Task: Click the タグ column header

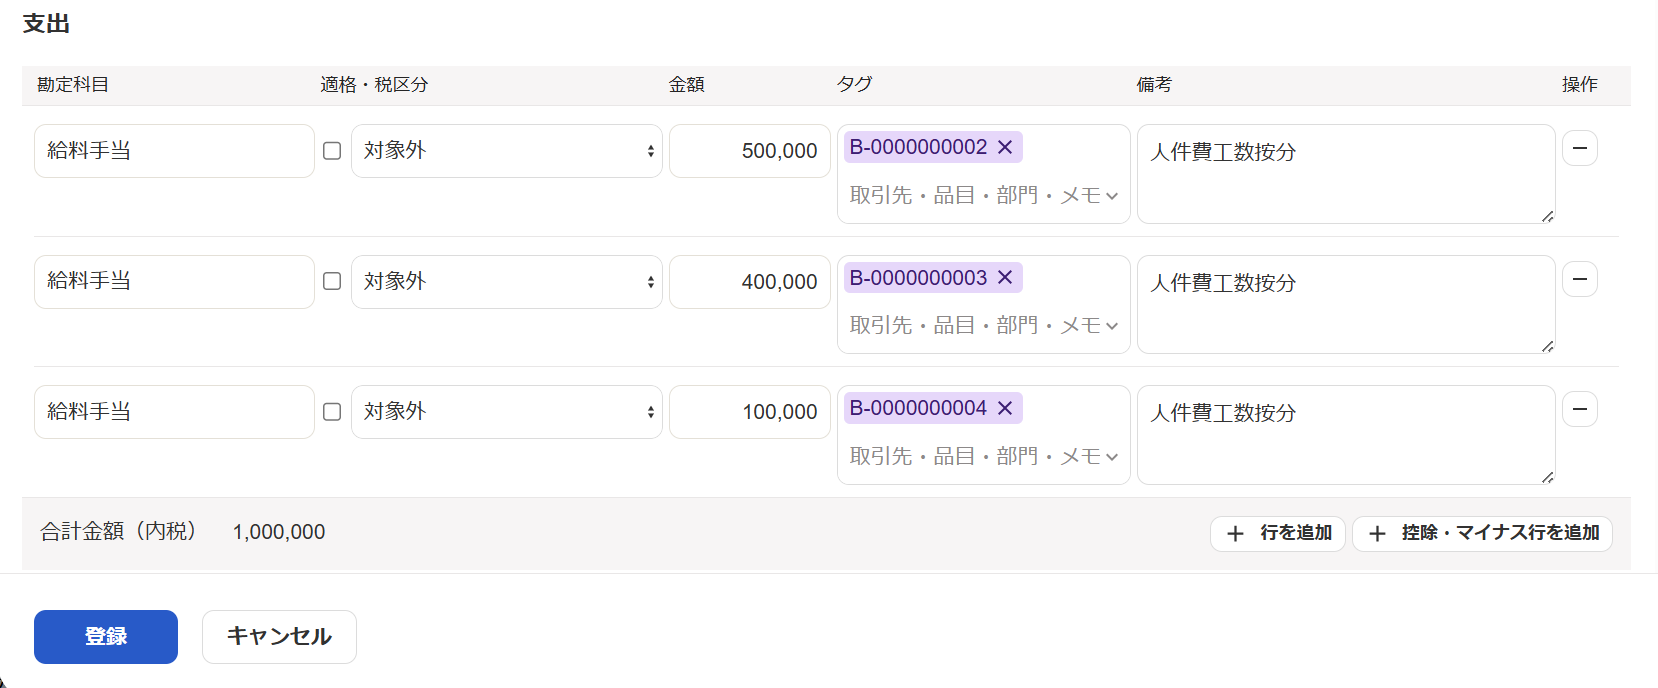Action: pos(855,85)
